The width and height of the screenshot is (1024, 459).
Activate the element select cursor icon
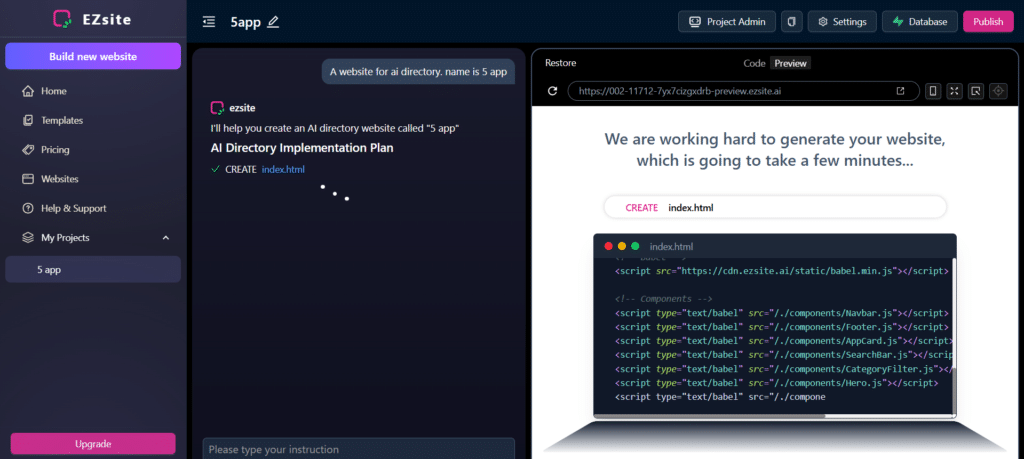pos(976,91)
